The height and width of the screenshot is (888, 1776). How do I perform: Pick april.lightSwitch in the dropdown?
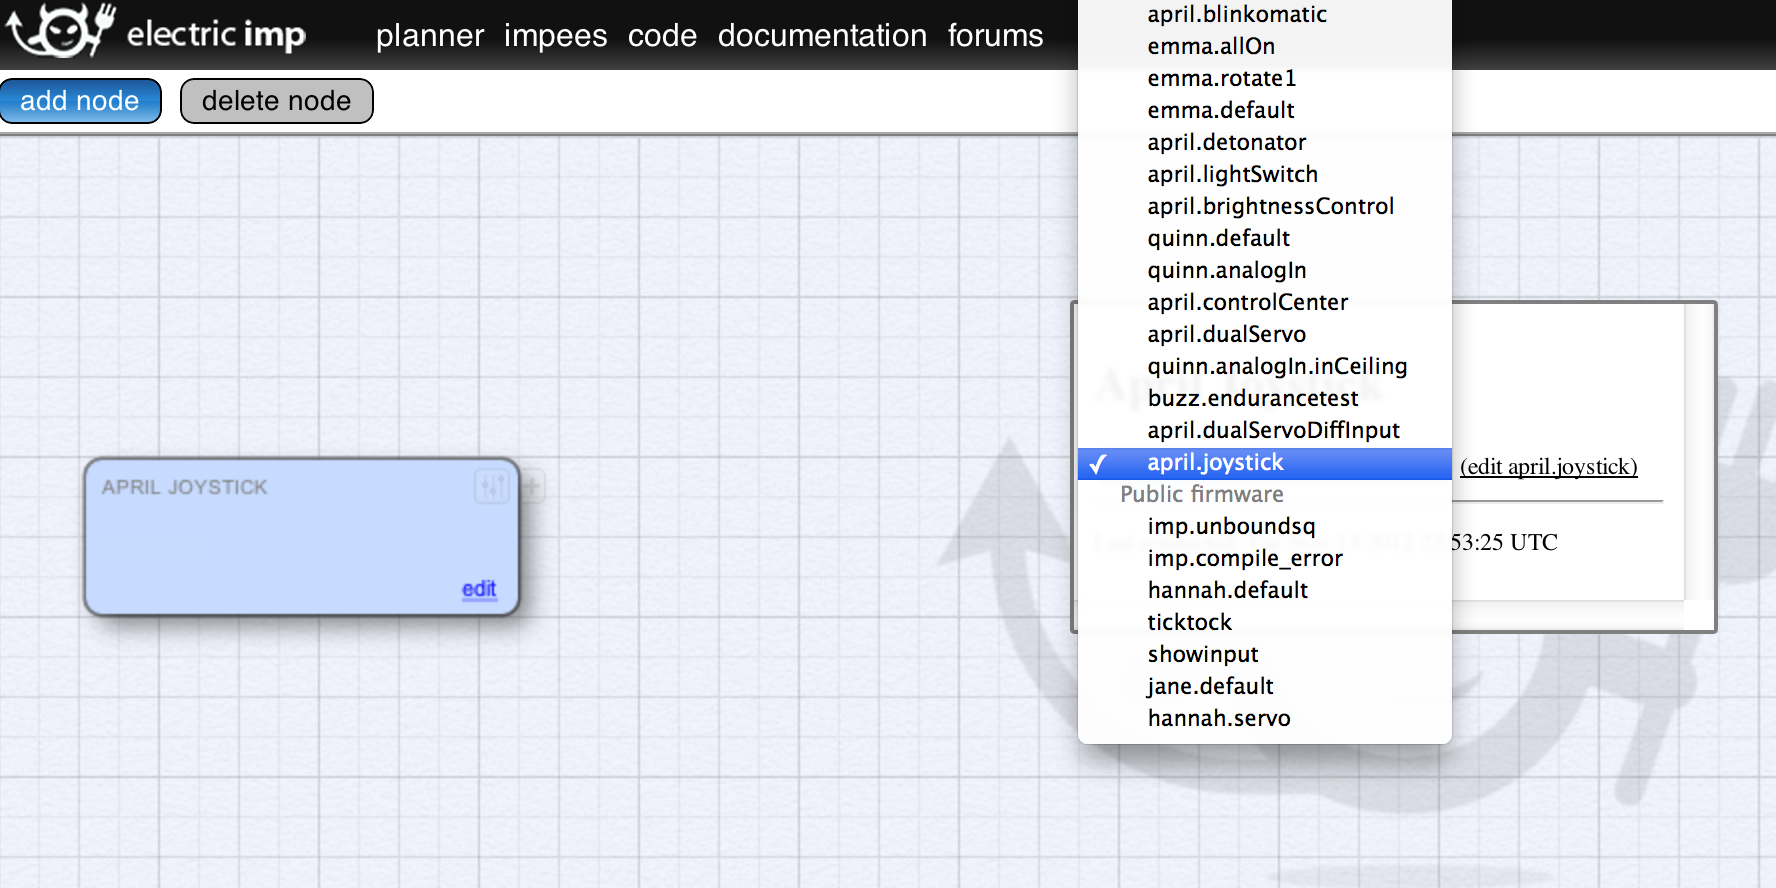1265,174
